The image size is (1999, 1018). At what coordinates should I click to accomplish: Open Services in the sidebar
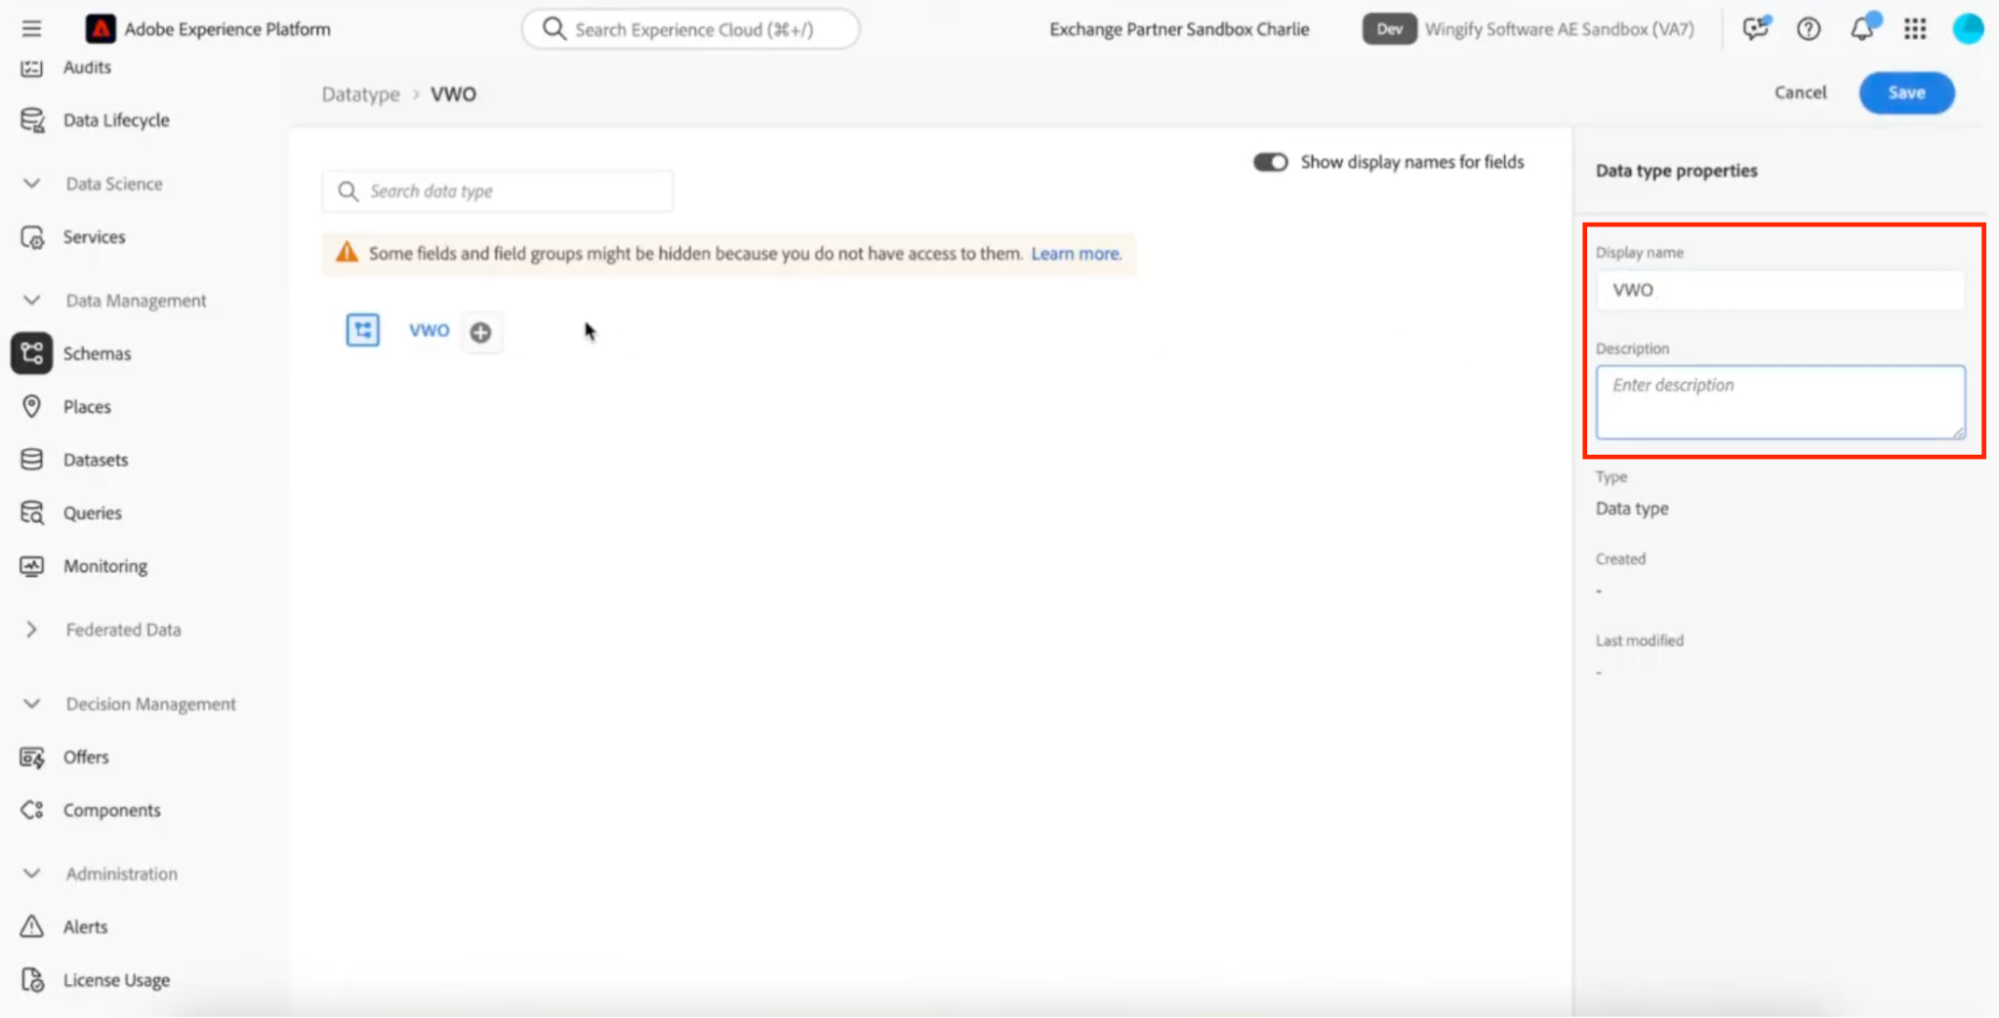[x=94, y=237]
